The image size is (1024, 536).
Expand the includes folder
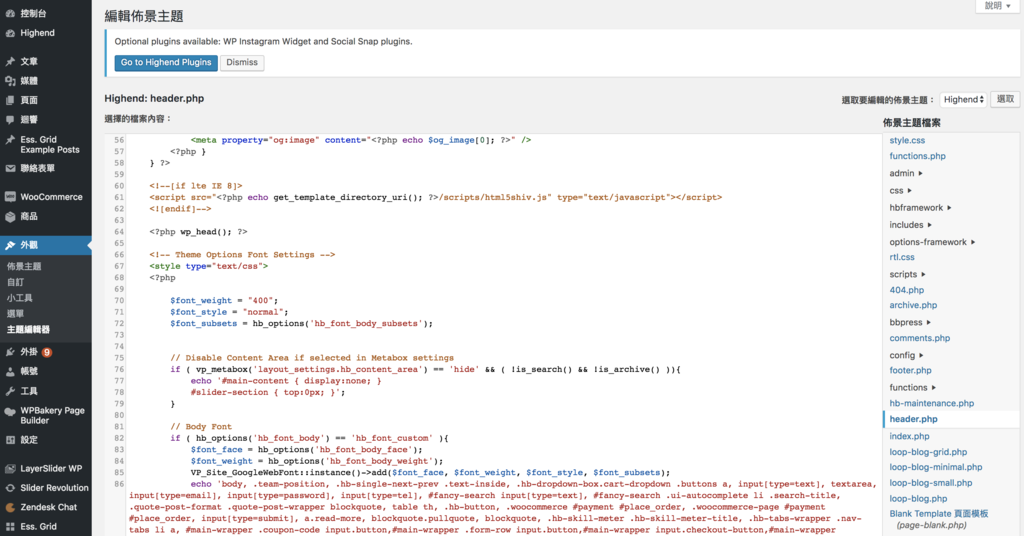[x=910, y=225]
